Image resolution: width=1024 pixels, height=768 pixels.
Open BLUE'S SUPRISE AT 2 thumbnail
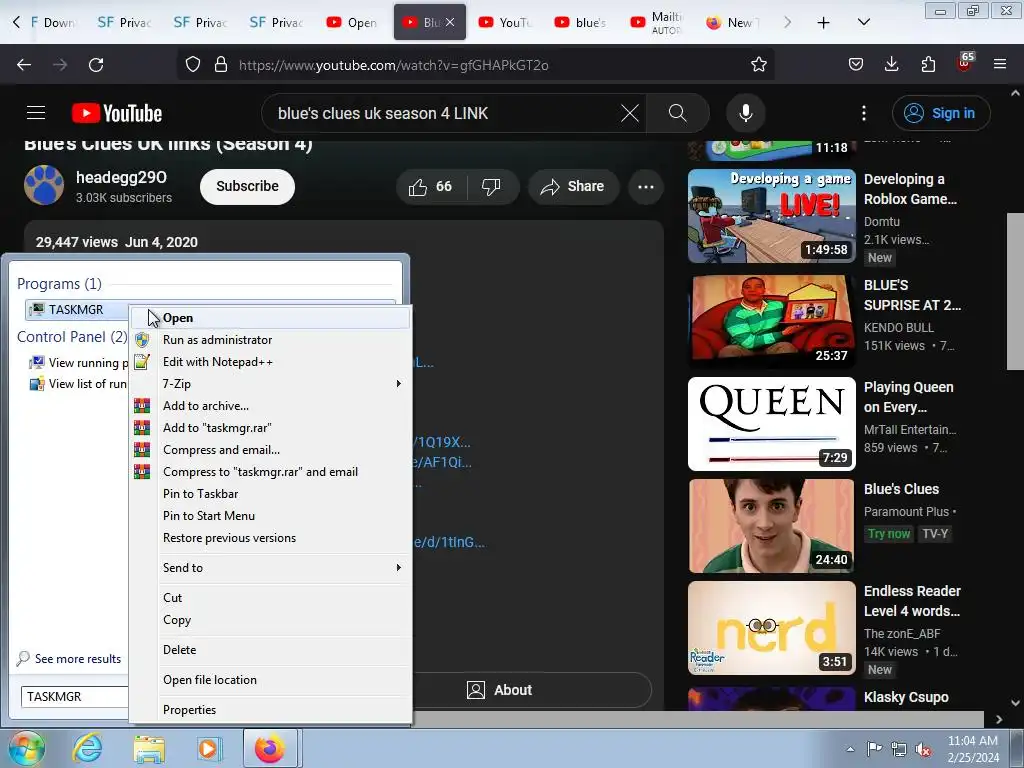coord(771,319)
